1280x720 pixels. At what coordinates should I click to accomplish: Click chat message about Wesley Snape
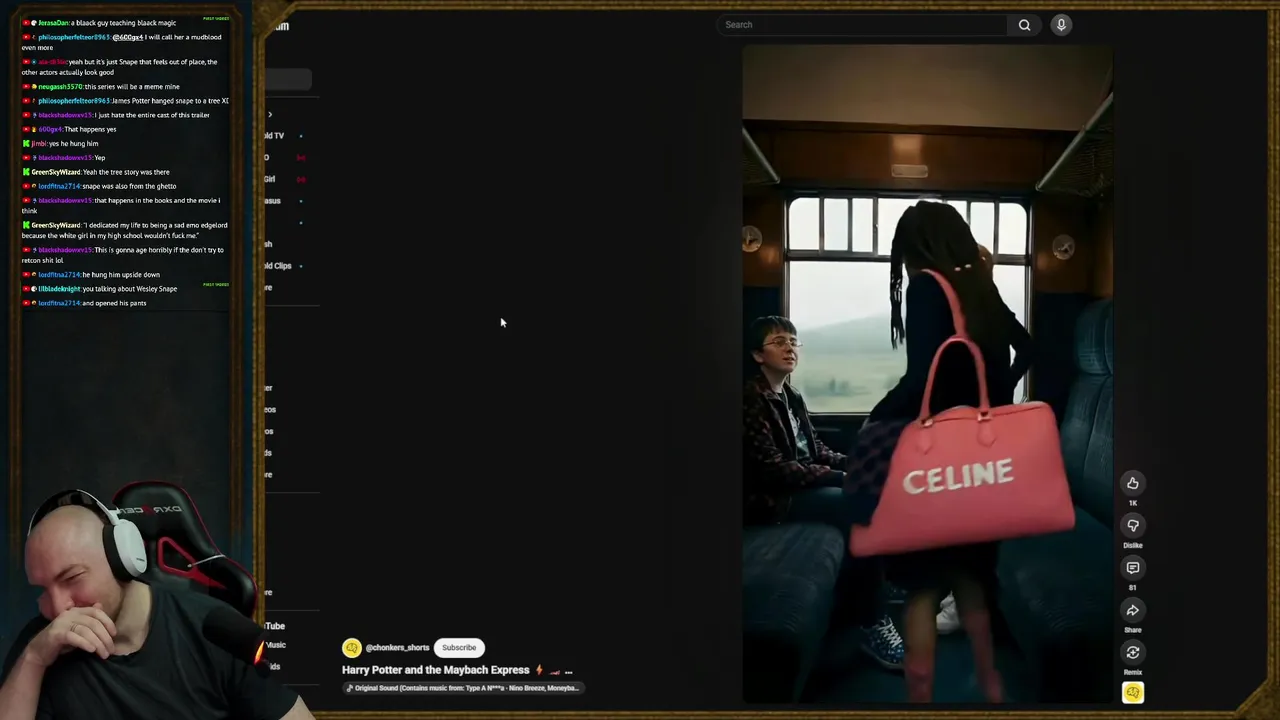130,289
